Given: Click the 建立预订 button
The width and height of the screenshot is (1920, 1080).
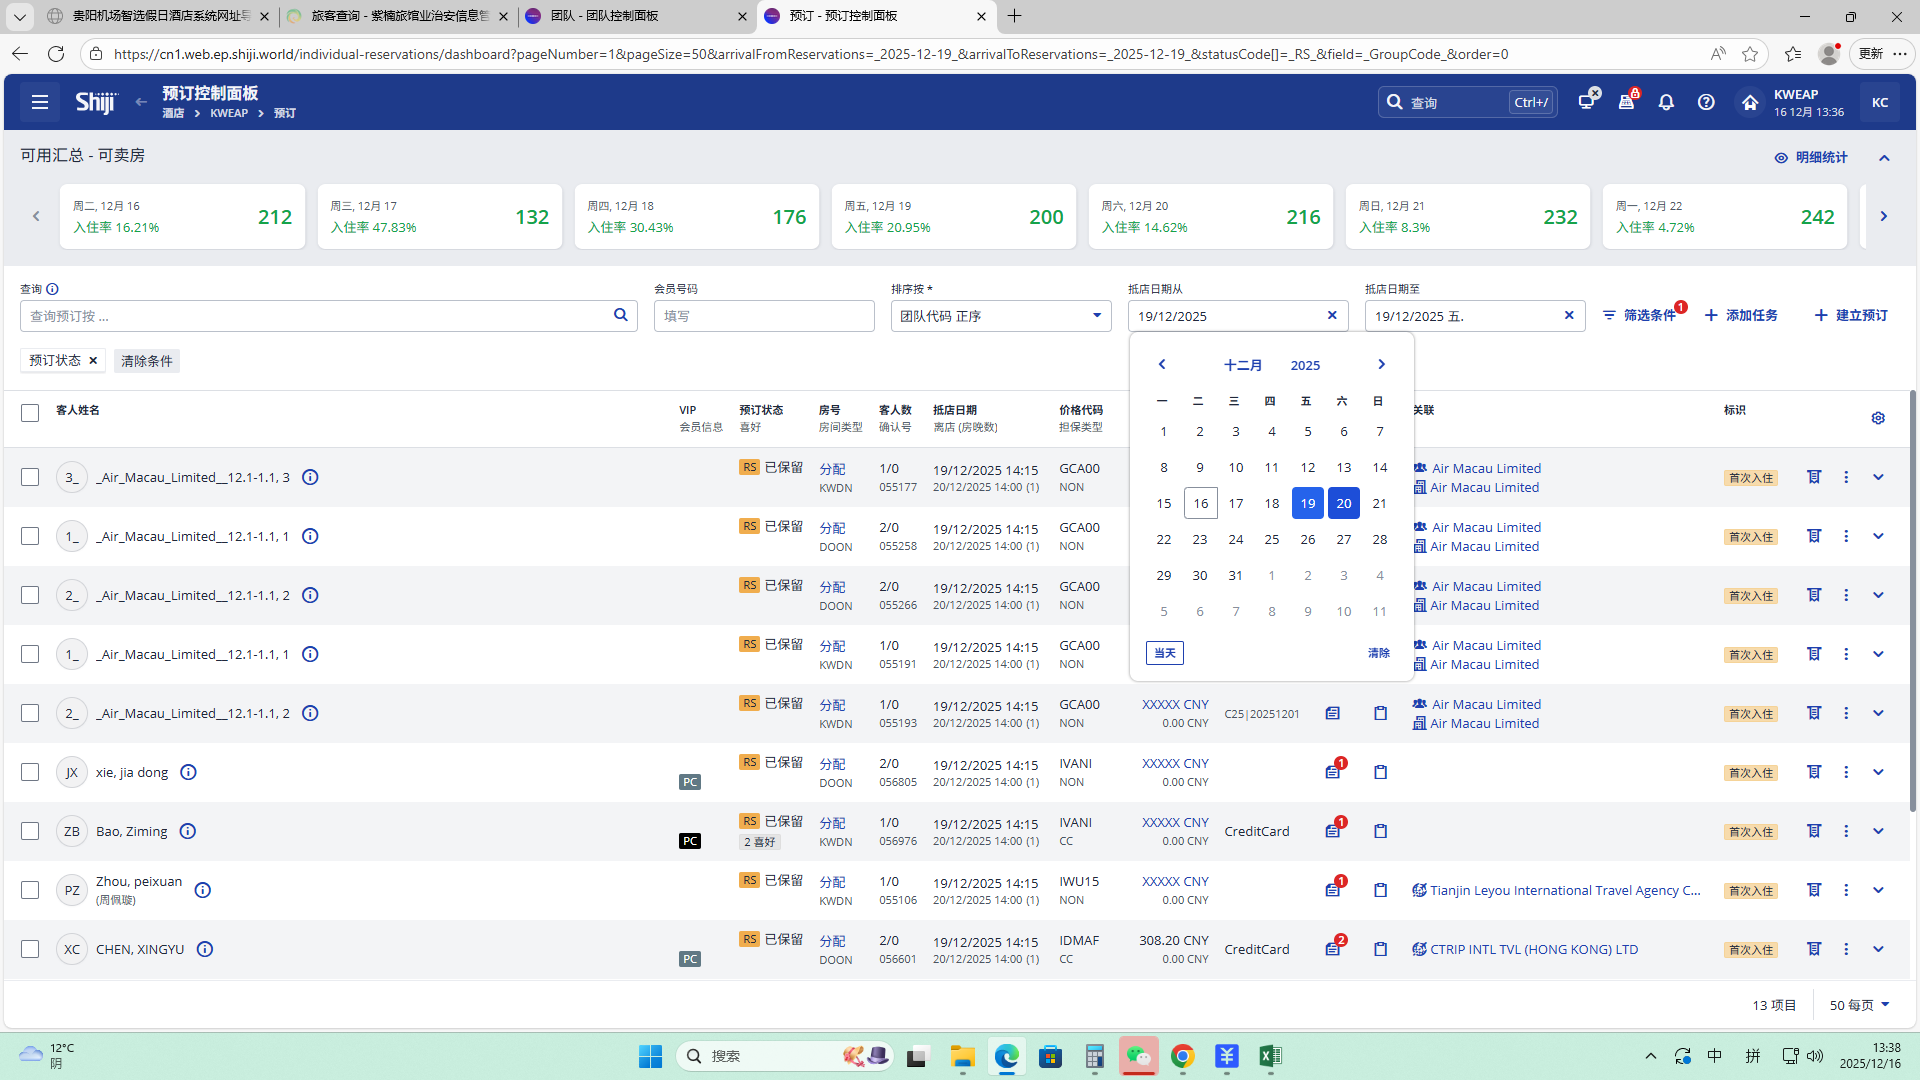Looking at the screenshot, I should point(1851,315).
